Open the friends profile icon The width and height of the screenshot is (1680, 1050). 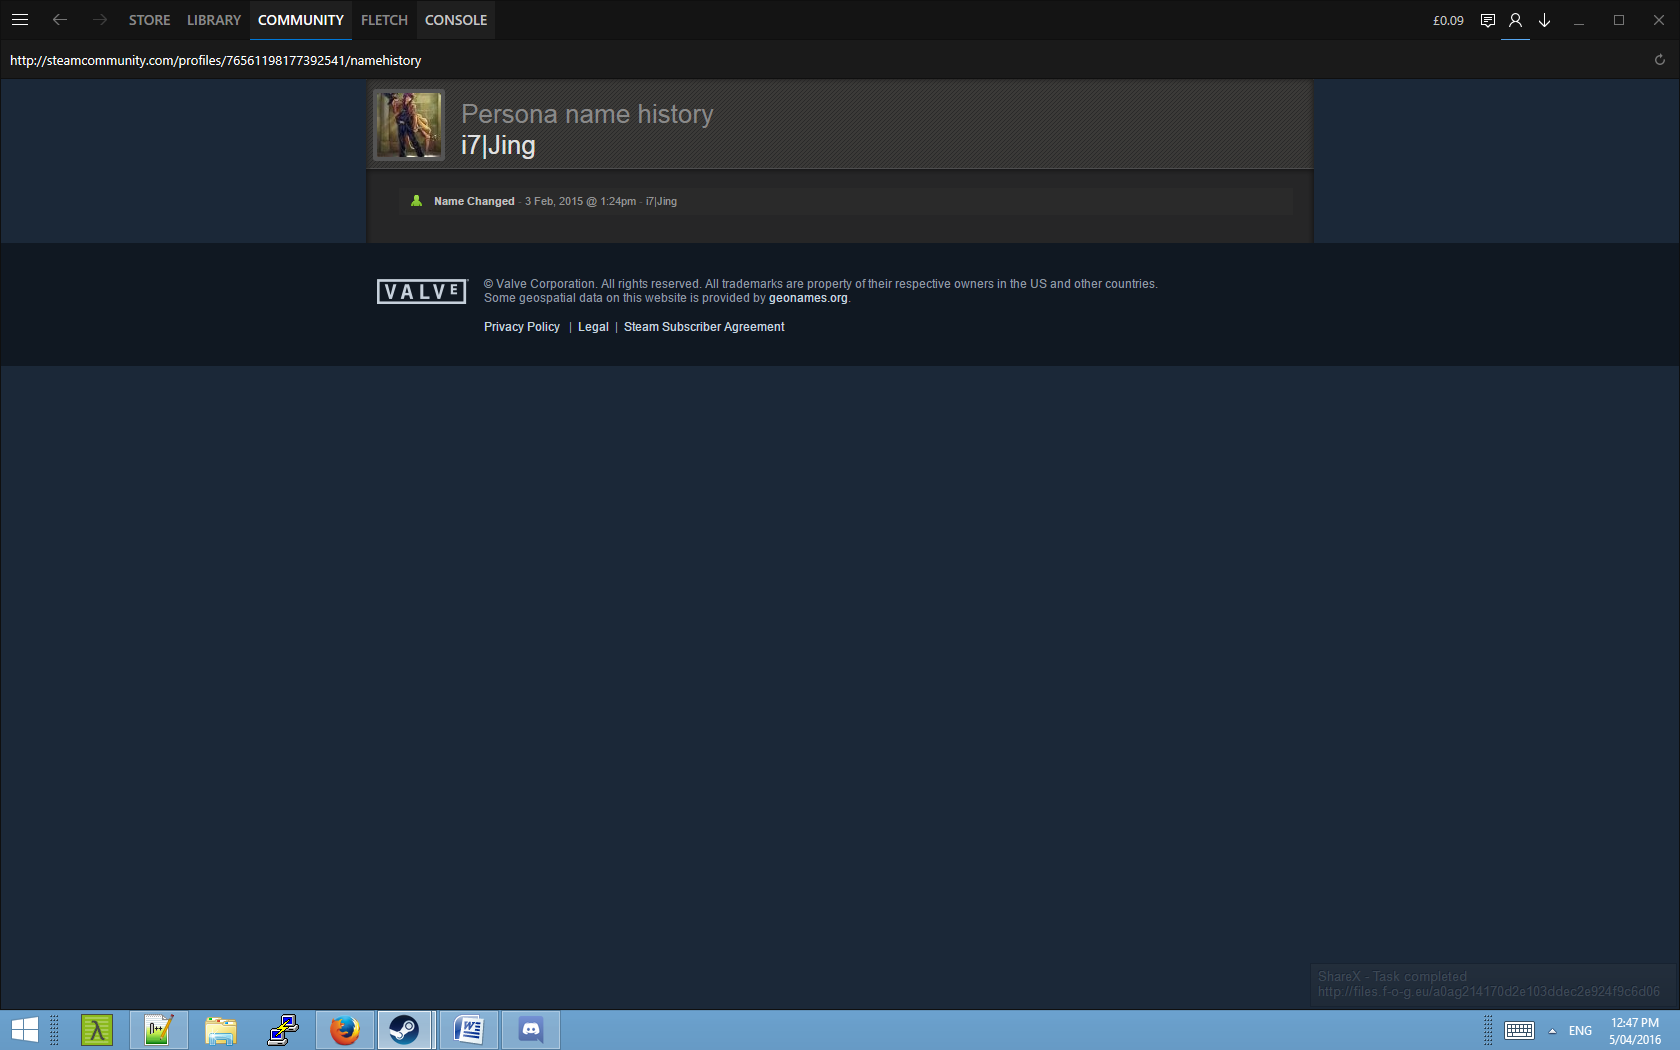(x=1515, y=20)
